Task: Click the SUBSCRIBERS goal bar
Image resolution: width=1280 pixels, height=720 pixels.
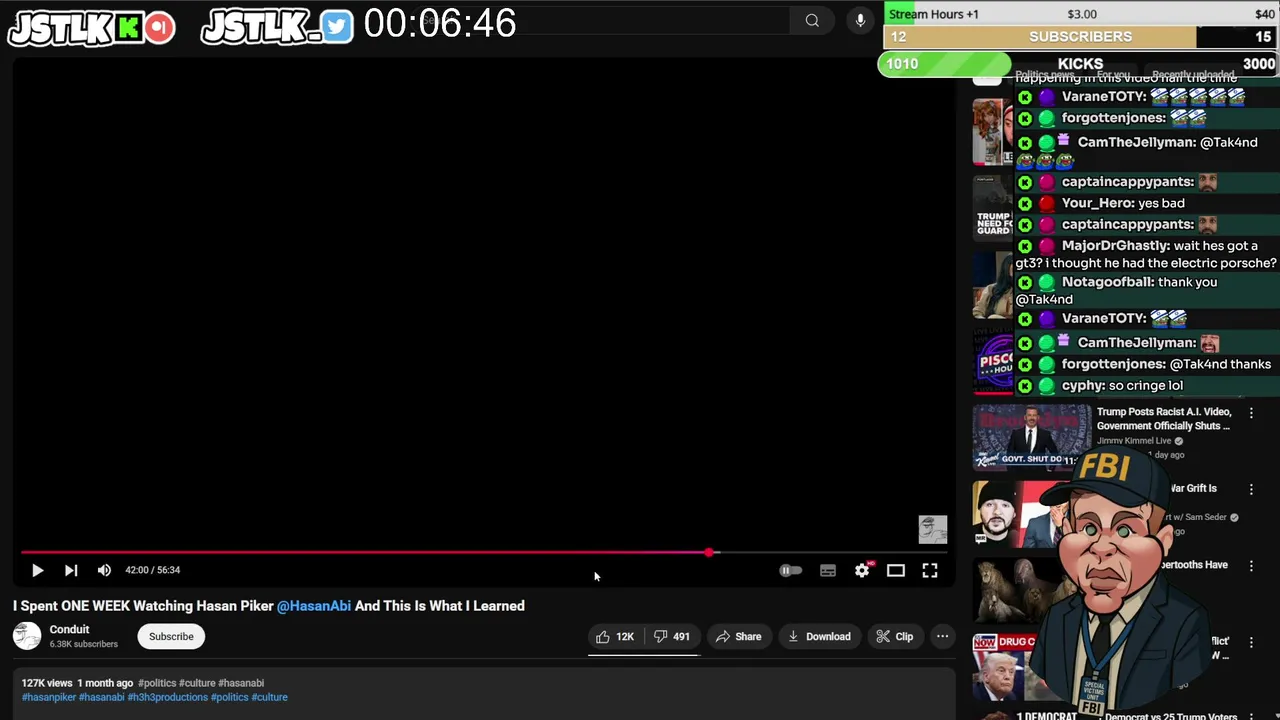Action: click(1081, 37)
